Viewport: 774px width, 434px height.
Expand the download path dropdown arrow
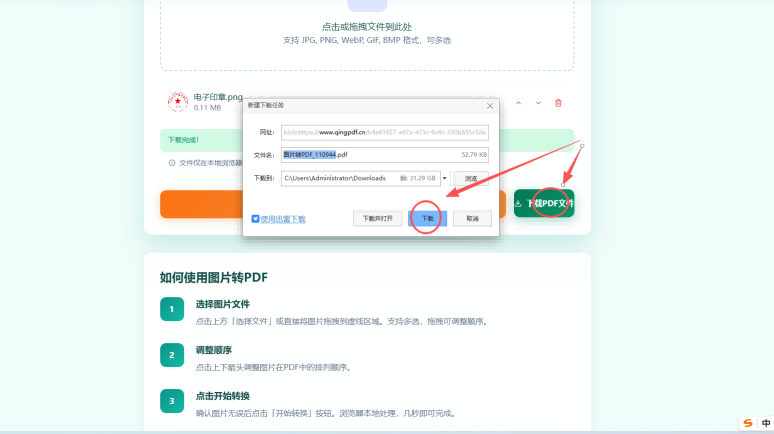[x=445, y=178]
